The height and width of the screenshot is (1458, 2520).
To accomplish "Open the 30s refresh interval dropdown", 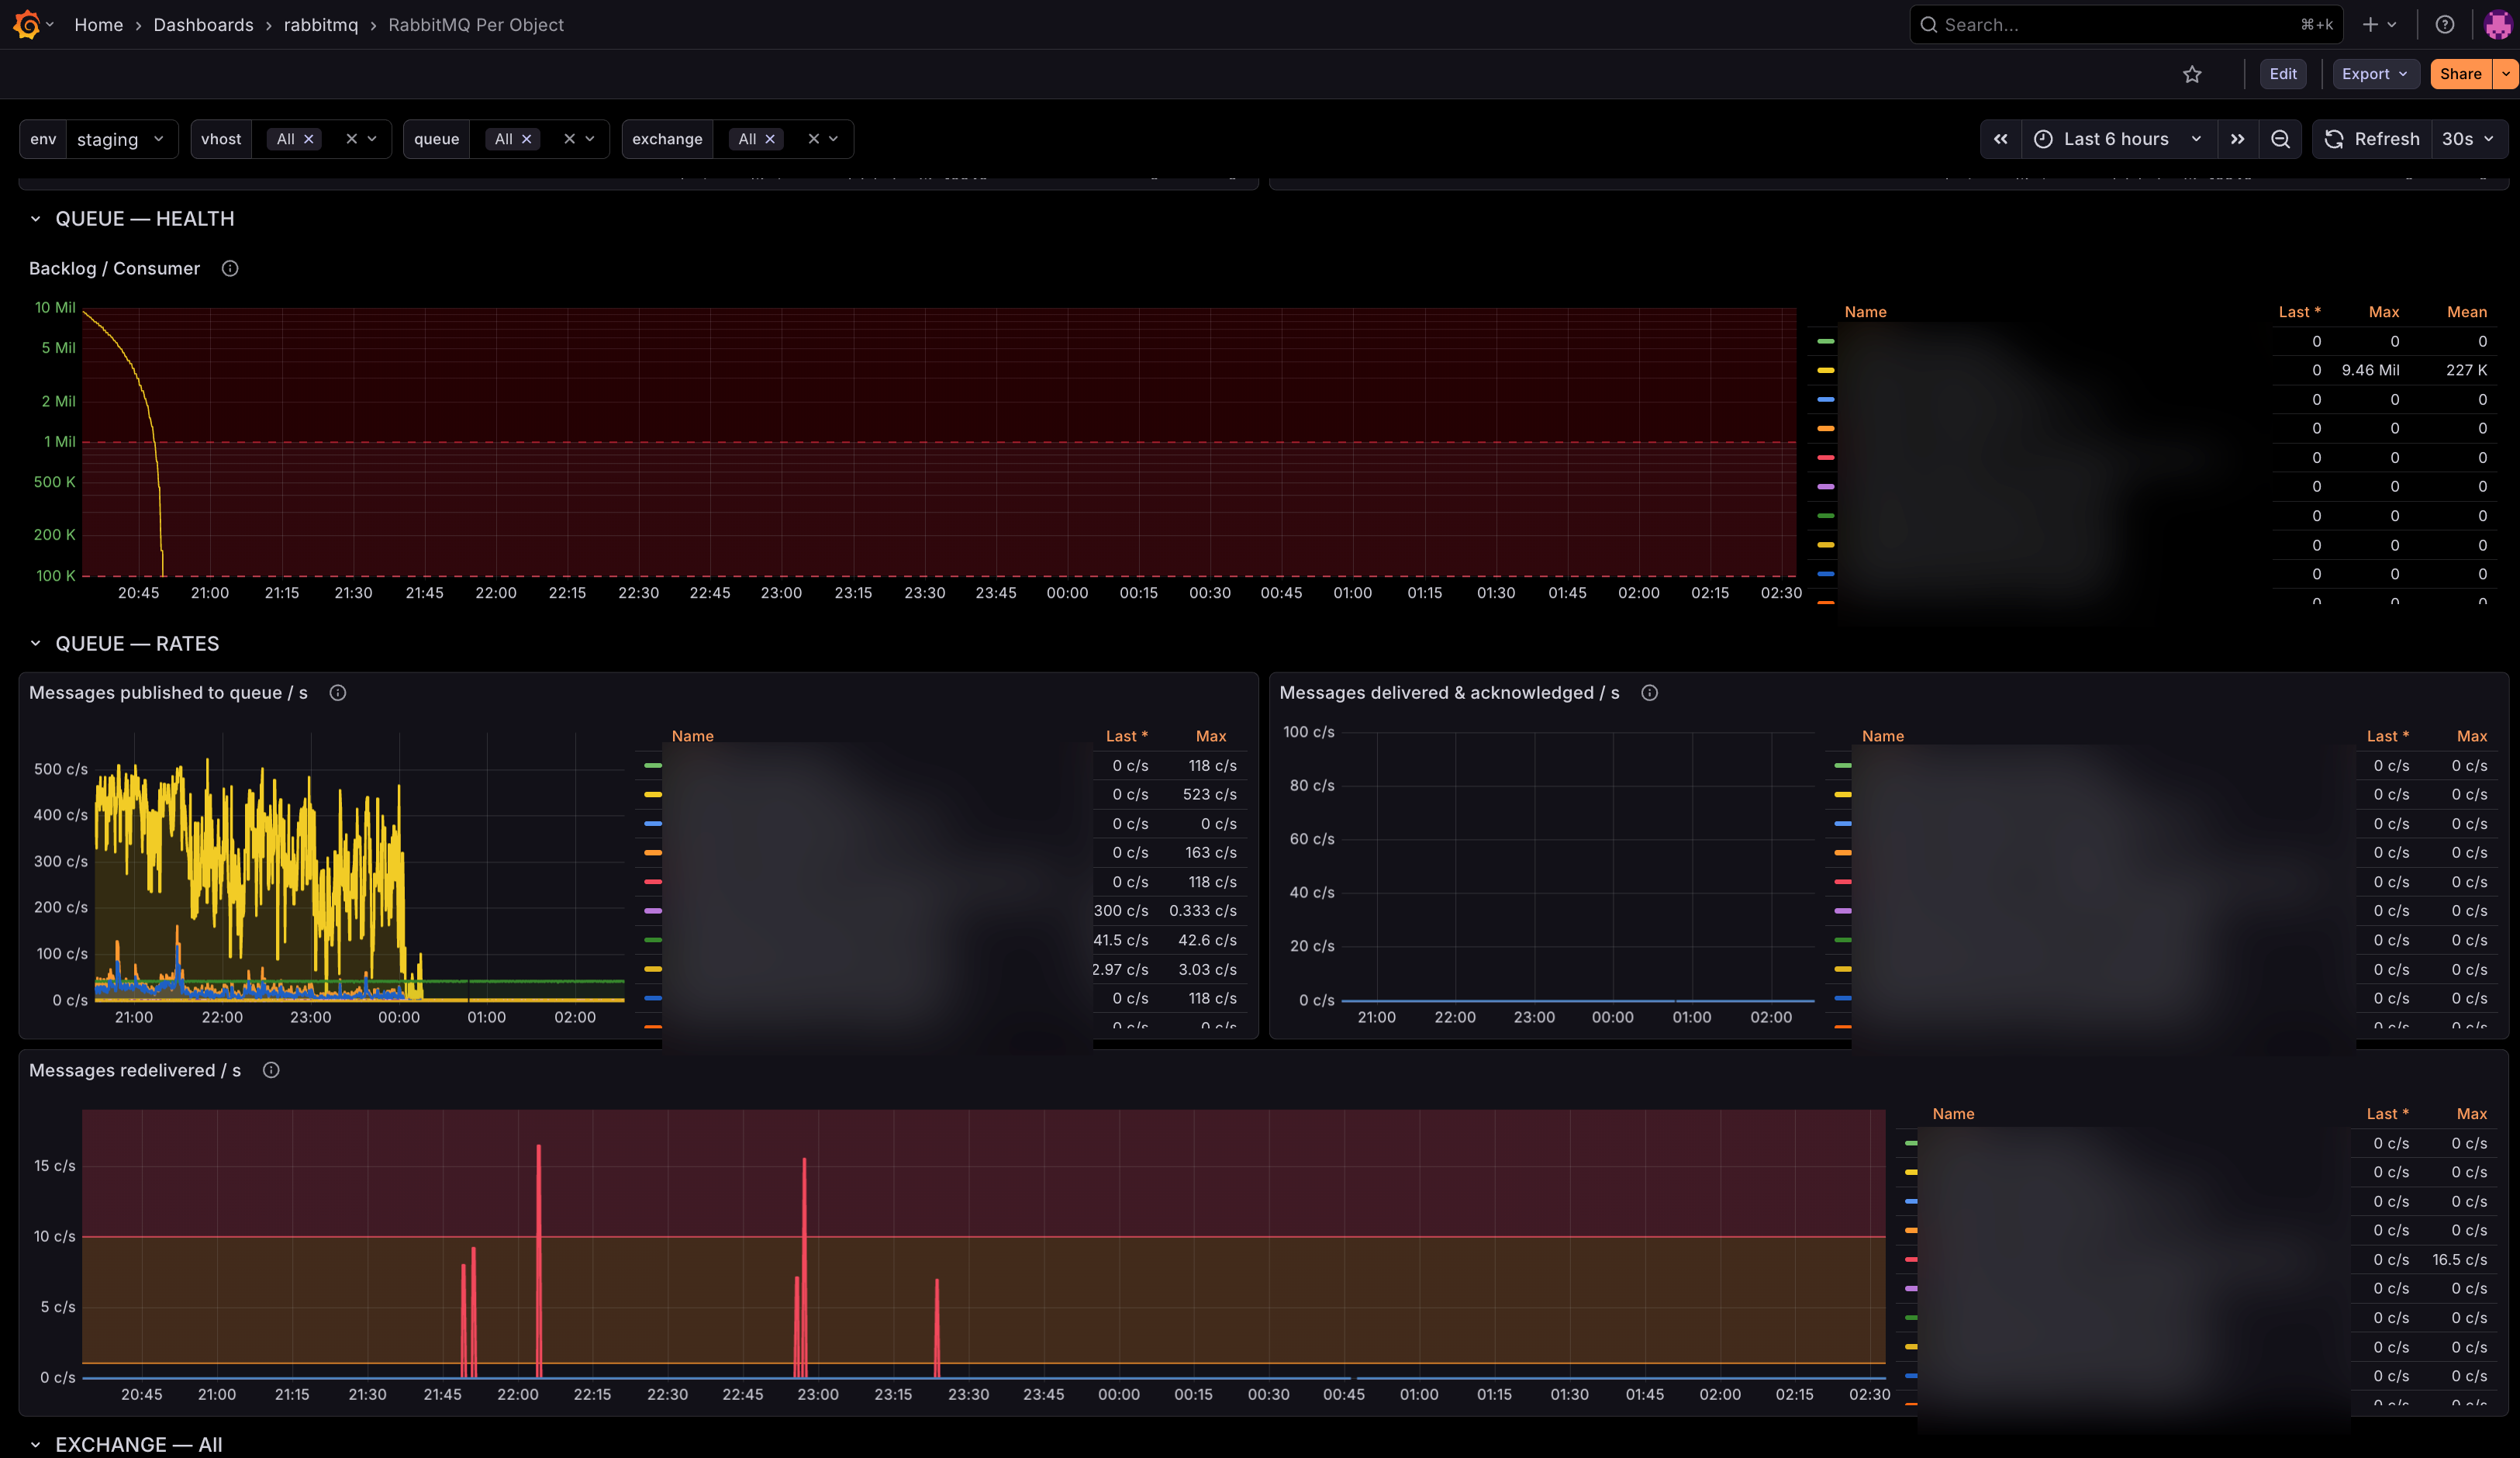I will [x=2468, y=139].
